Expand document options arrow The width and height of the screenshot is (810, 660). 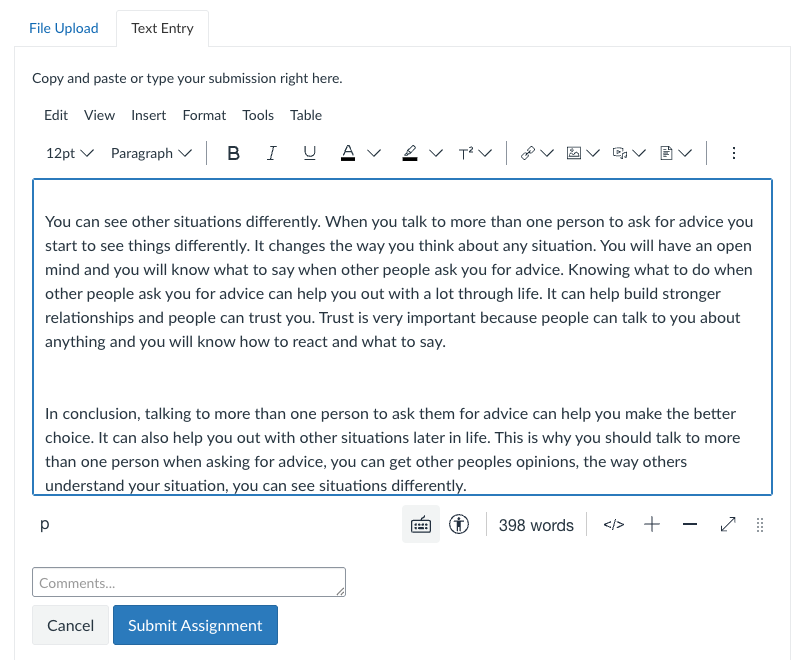[x=685, y=153]
